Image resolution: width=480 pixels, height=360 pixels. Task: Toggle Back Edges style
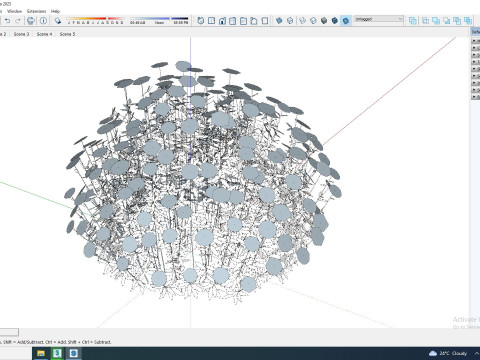290,21
